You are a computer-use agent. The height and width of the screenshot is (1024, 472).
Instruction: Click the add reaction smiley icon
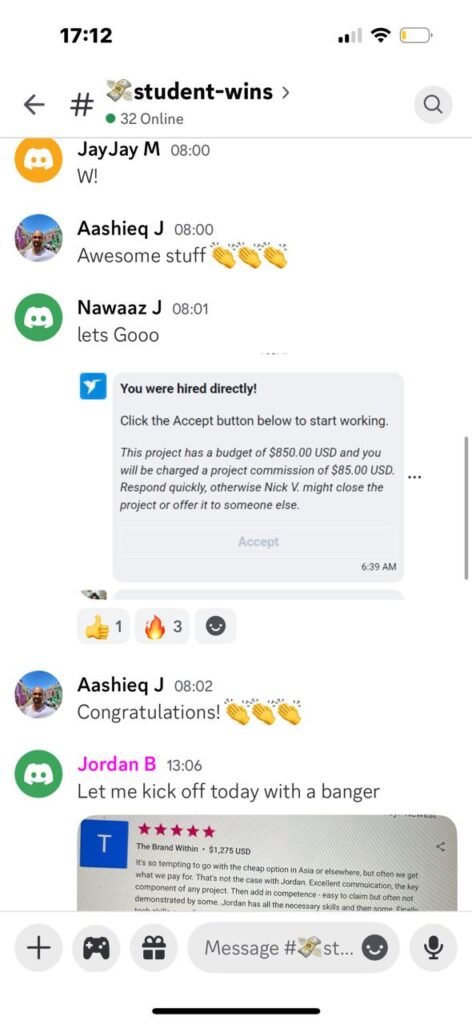point(215,627)
